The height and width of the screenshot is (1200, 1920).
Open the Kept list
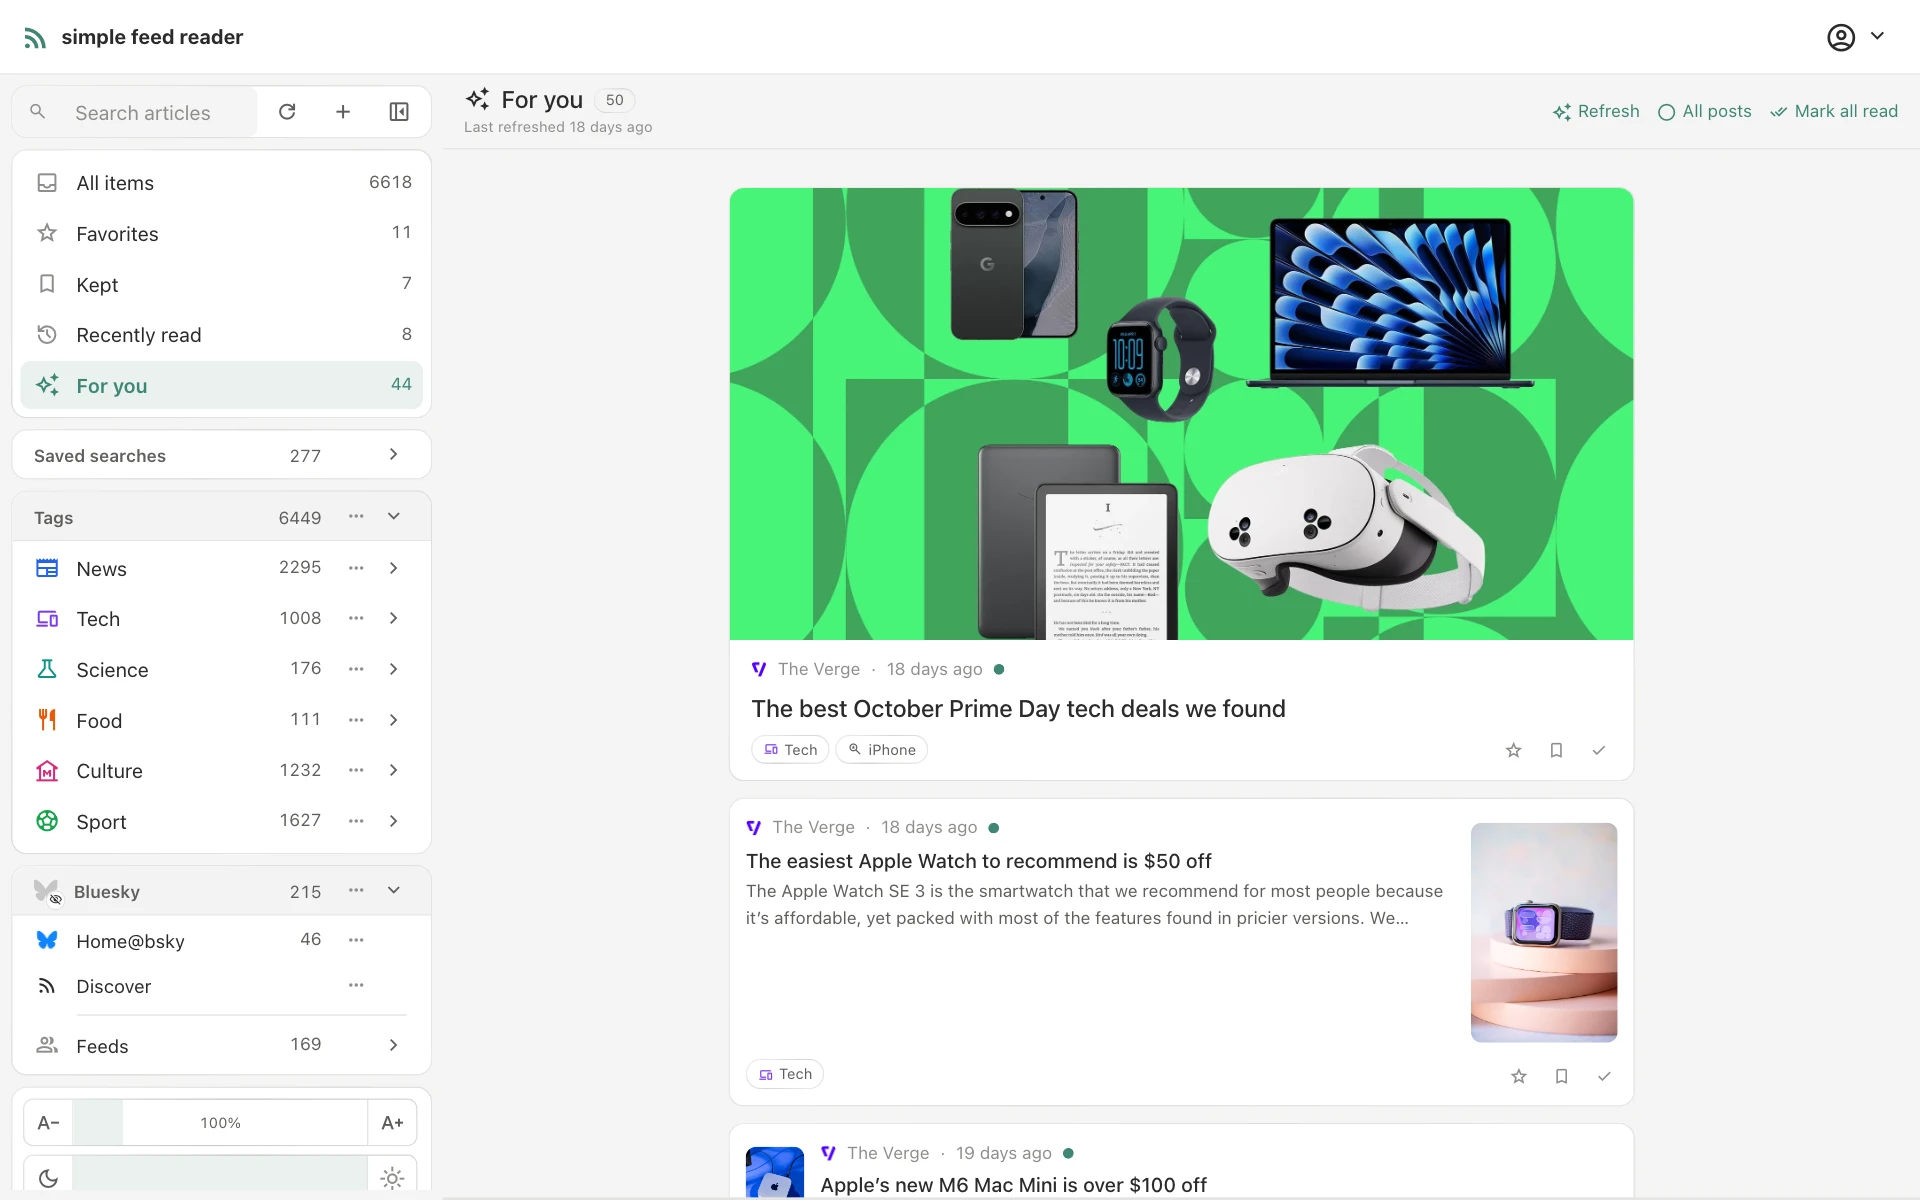(x=222, y=284)
